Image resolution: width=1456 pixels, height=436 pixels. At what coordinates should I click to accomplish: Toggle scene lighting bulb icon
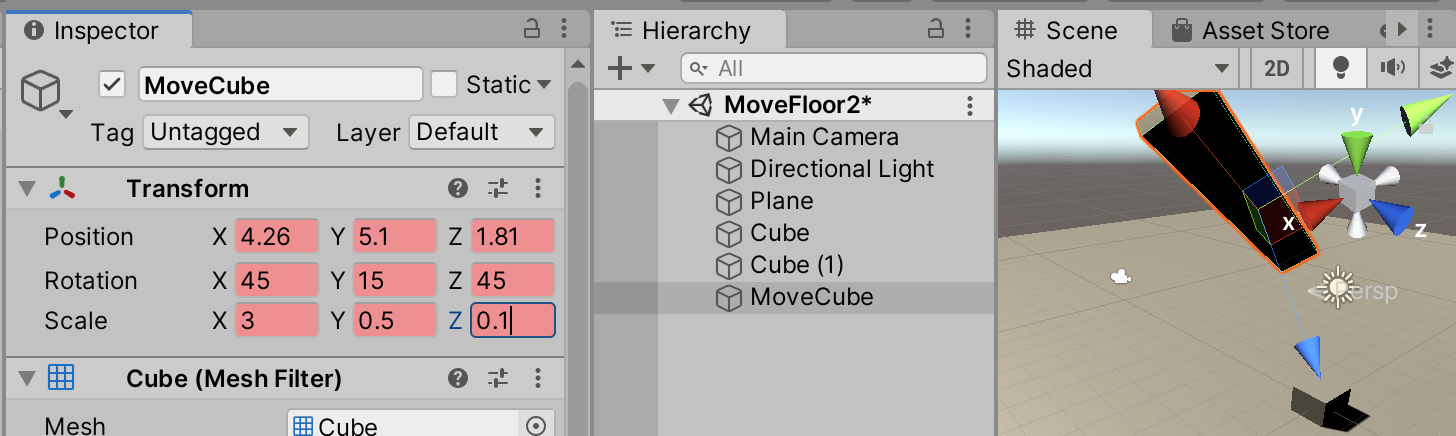pyautogui.click(x=1340, y=68)
